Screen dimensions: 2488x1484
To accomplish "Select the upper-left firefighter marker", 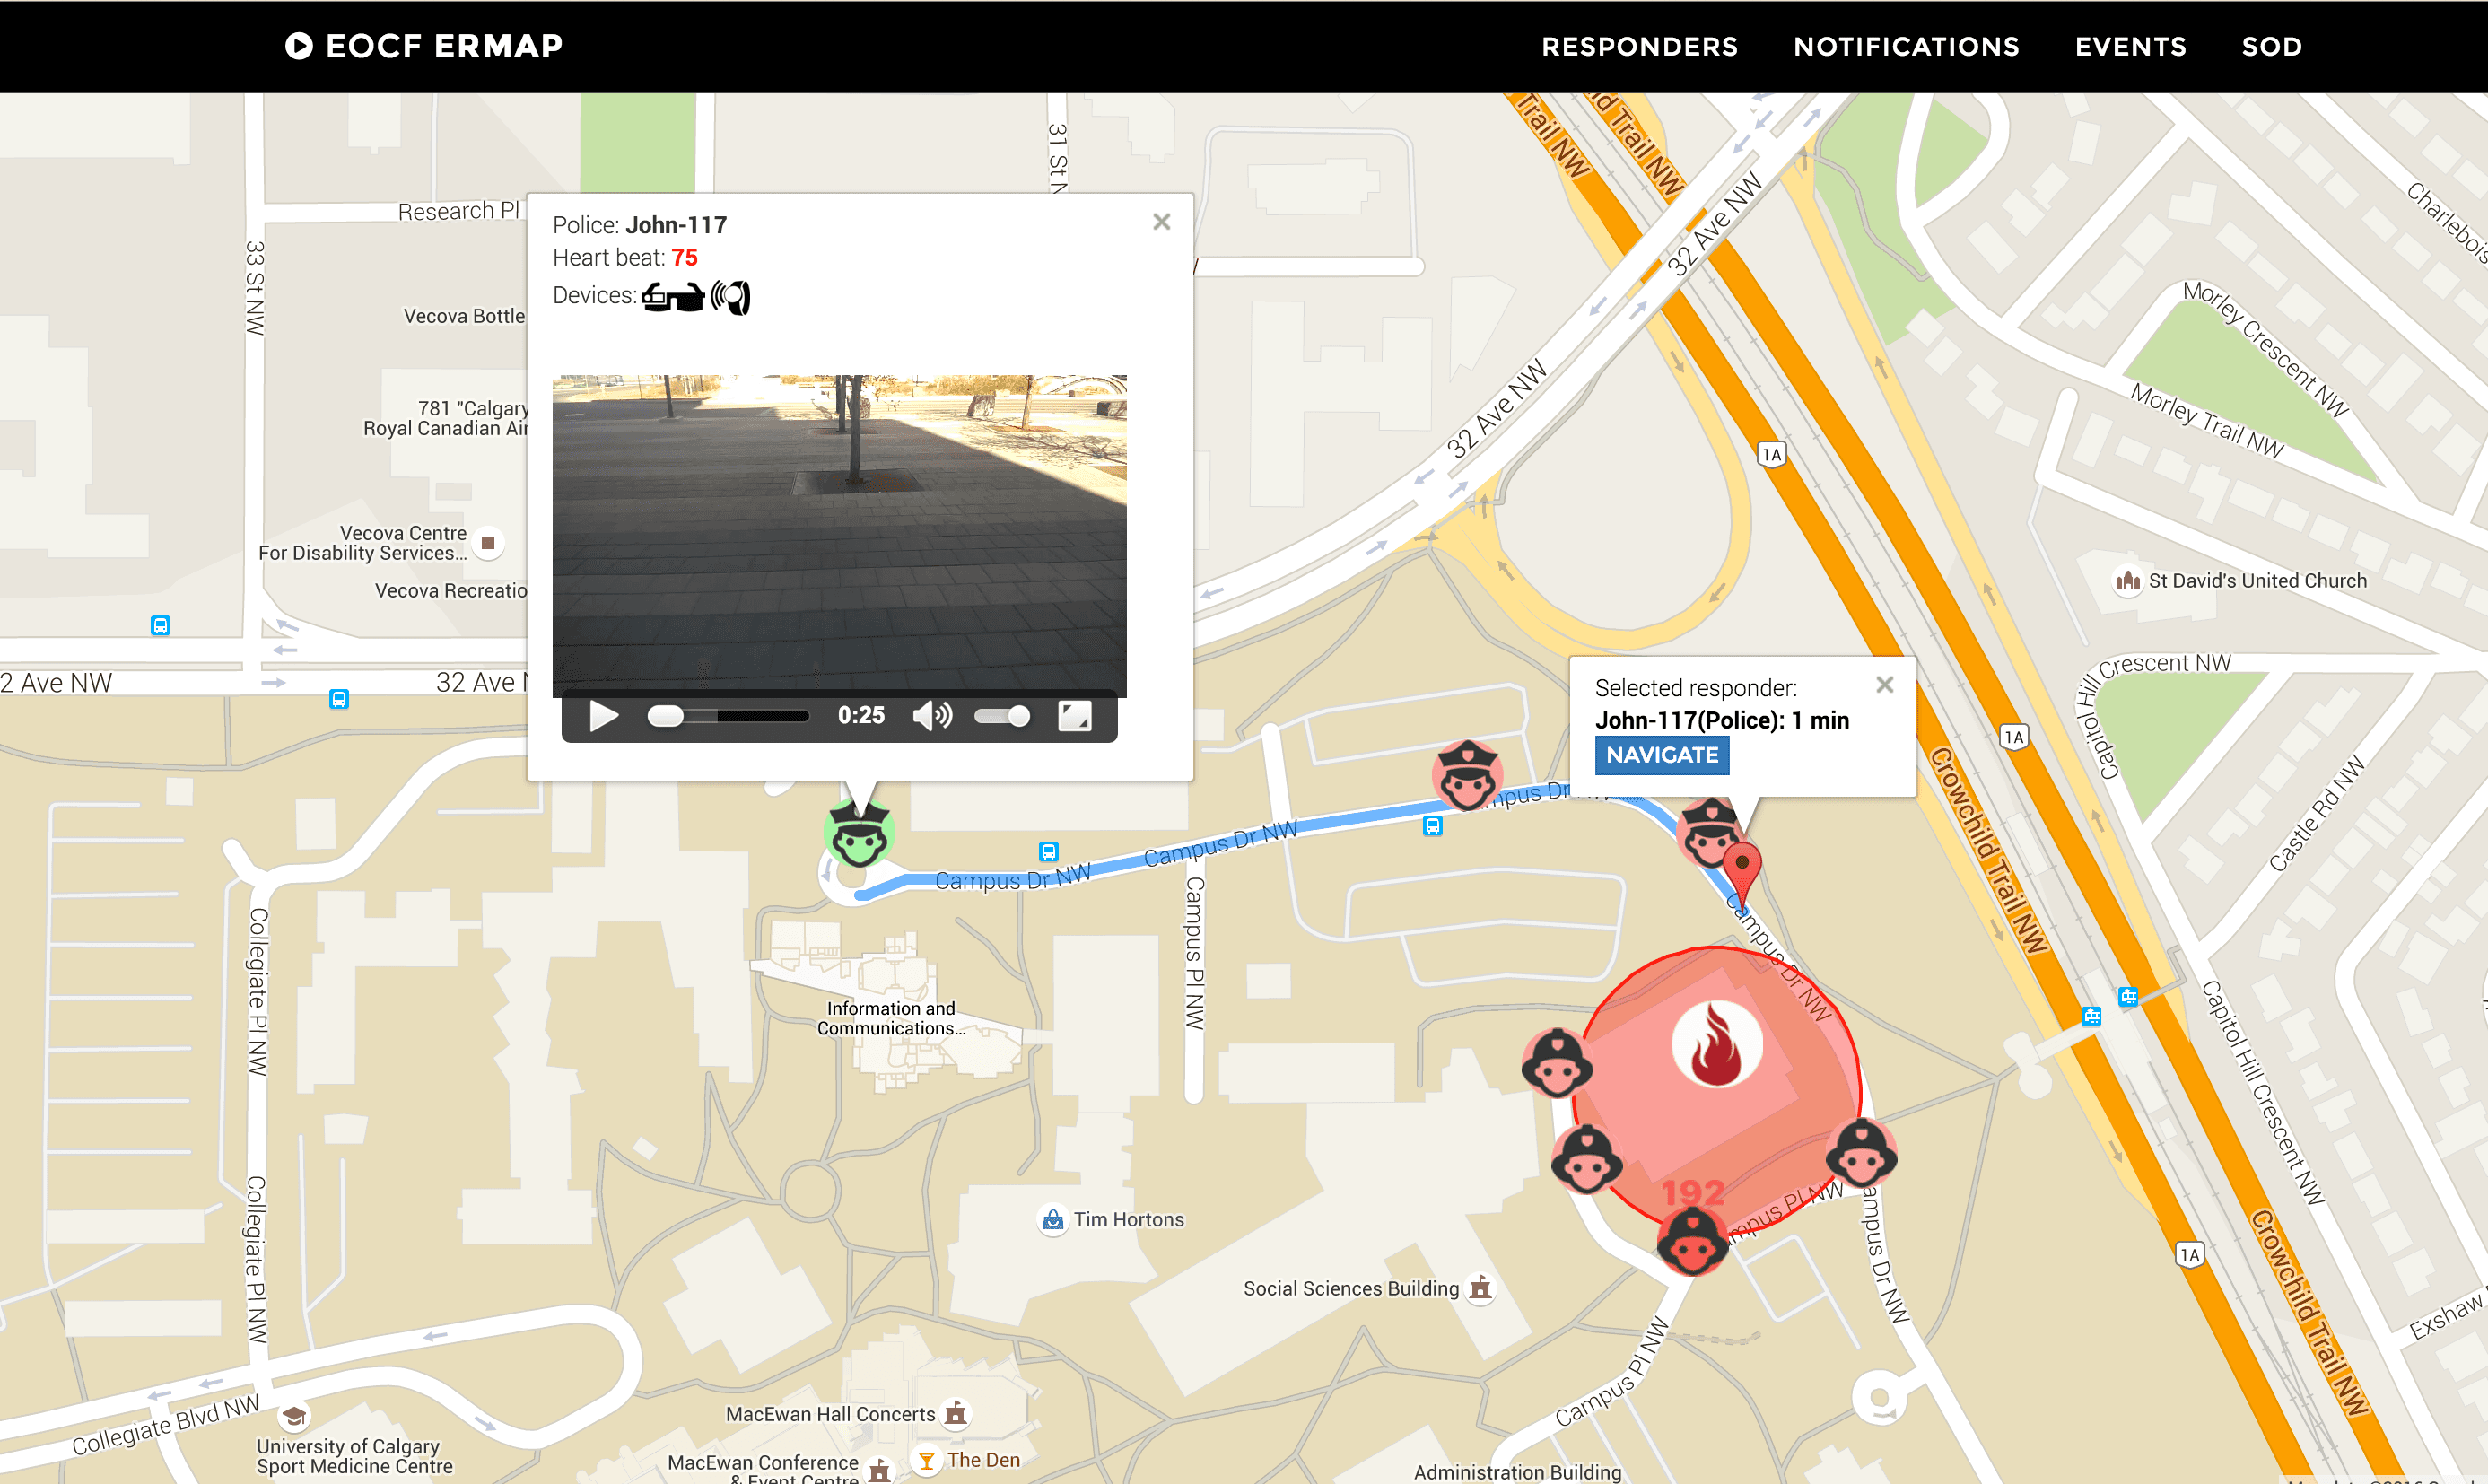I will [1556, 1063].
